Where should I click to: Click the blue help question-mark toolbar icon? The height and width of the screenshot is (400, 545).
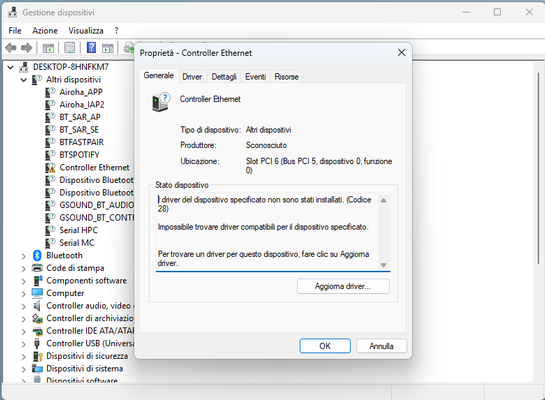coord(91,48)
